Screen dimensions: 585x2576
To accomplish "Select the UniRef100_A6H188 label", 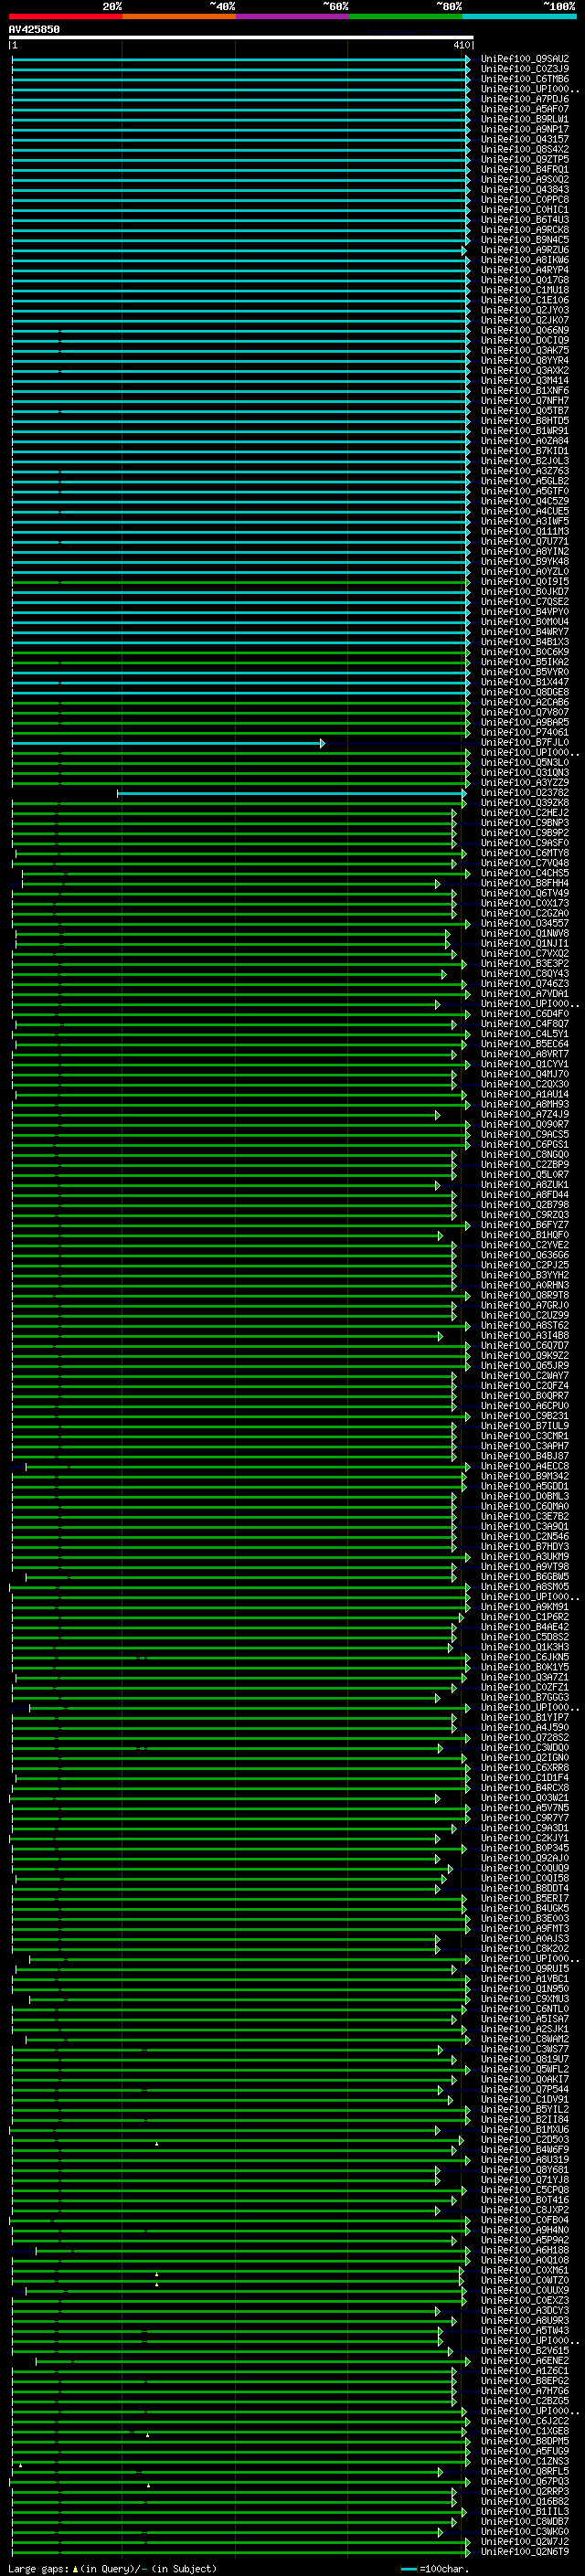I will click(x=525, y=2251).
